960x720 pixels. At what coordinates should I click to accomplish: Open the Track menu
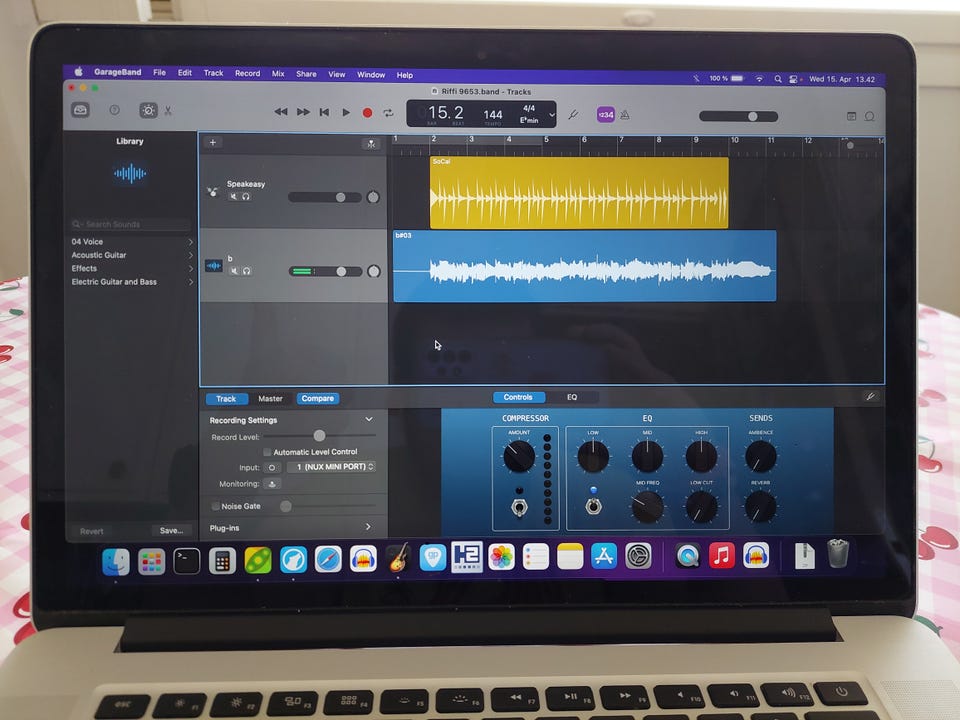(213, 73)
